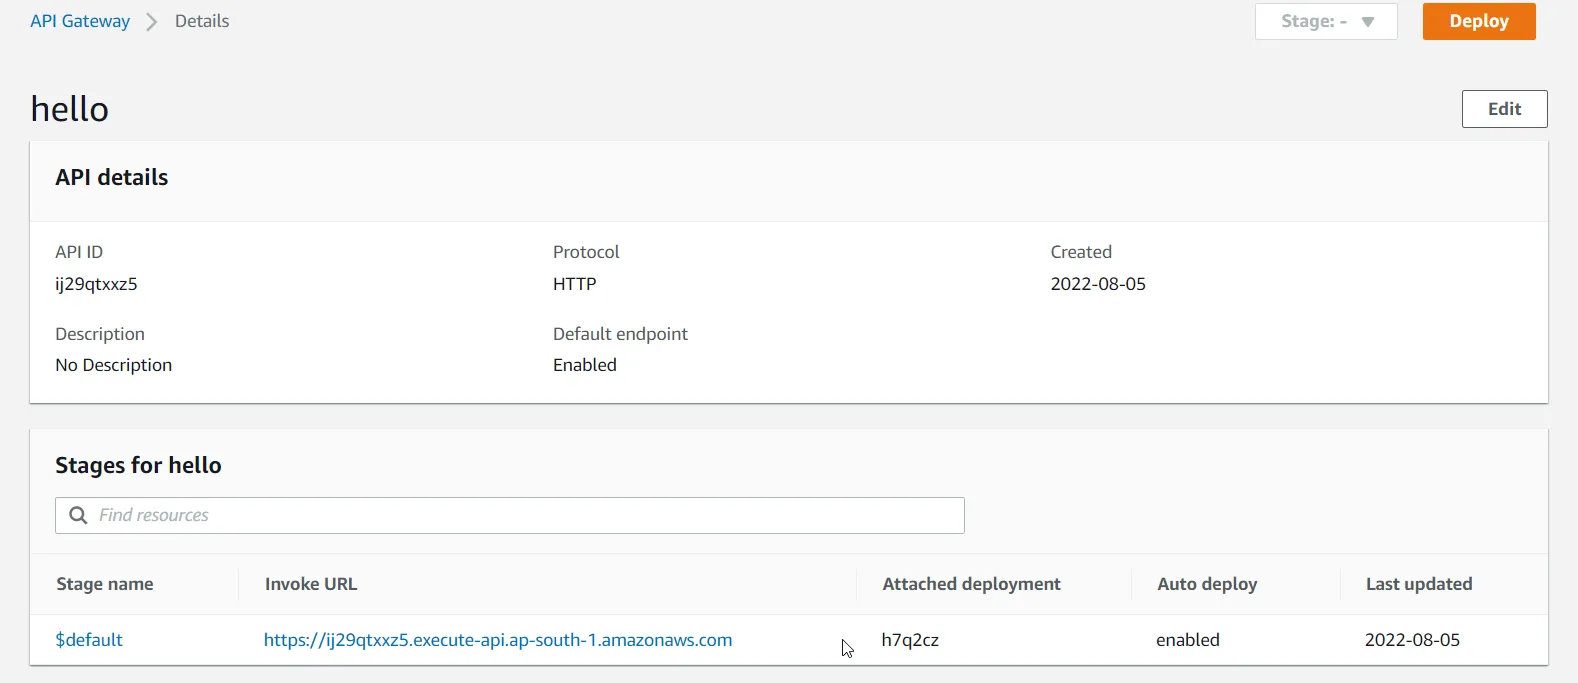Click the Description field label
This screenshot has width=1578, height=683.
[x=100, y=334]
